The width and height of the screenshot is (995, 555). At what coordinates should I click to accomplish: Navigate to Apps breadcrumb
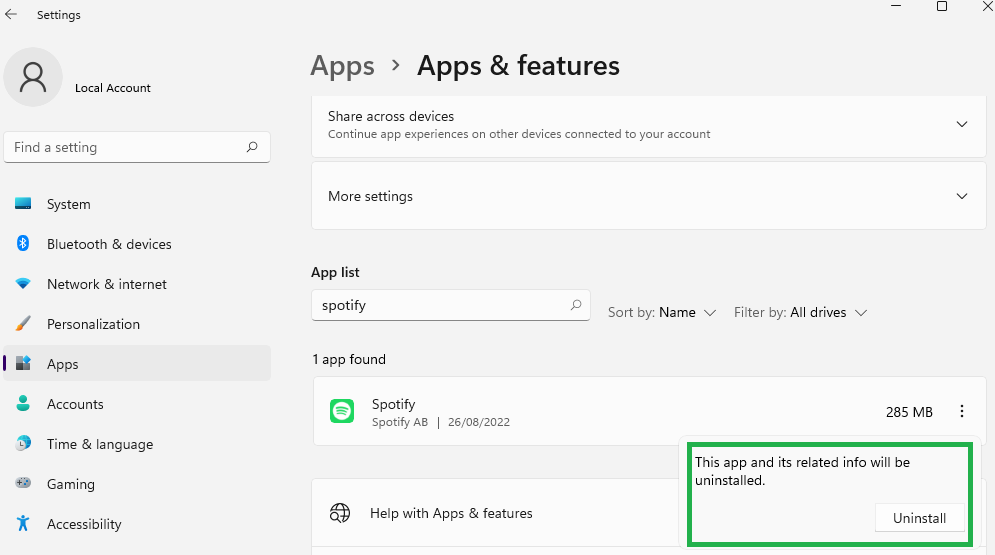pos(343,66)
